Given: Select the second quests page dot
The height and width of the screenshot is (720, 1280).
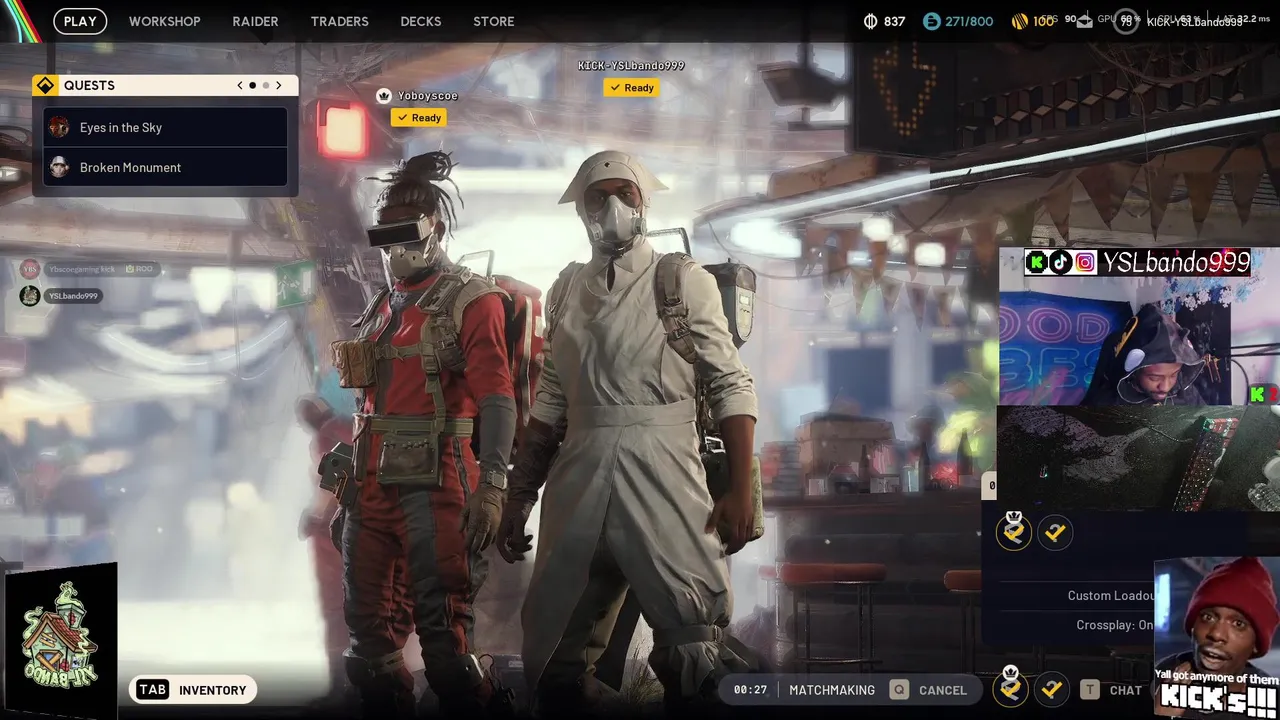Looking at the screenshot, I should pos(266,85).
